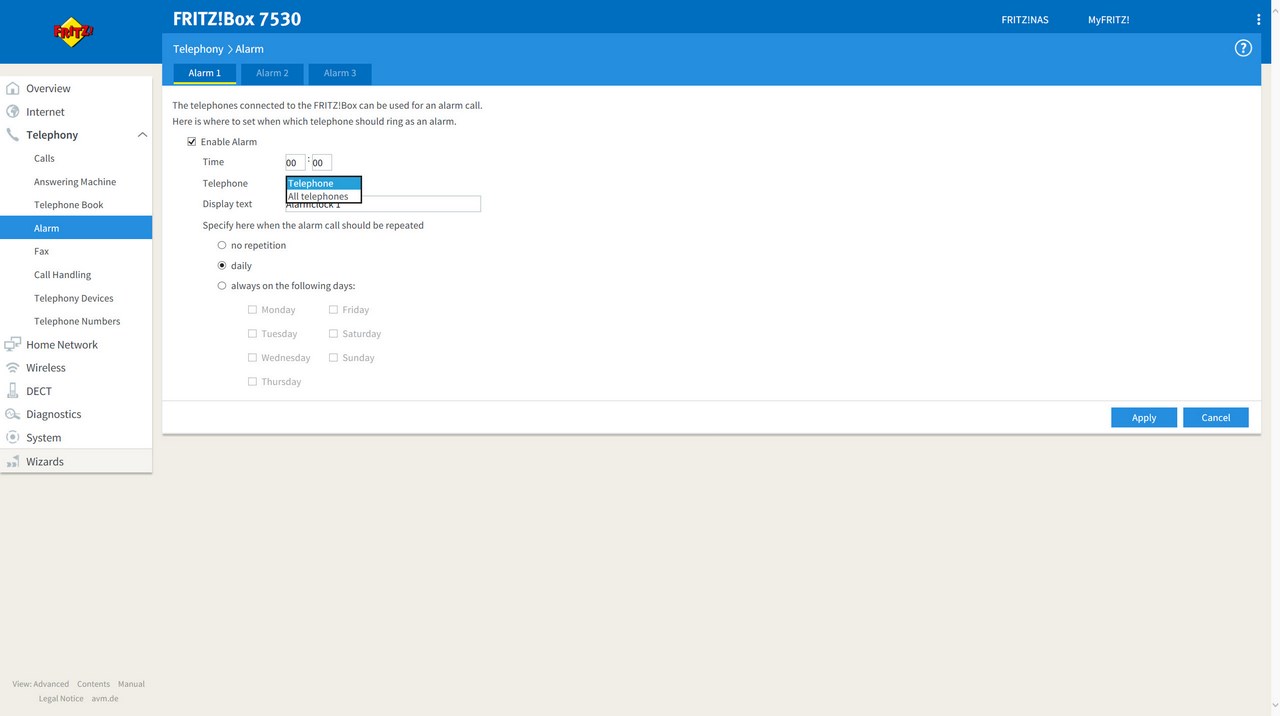Click the DECT handset icon

pyautogui.click(x=13, y=391)
